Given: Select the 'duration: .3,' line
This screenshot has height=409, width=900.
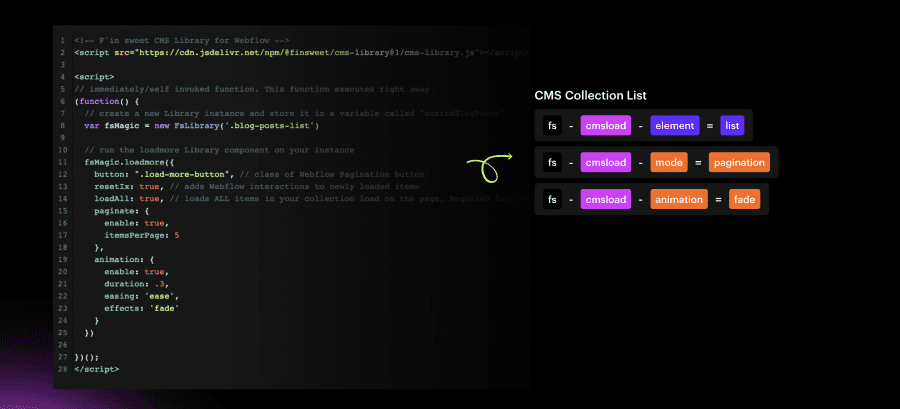Looking at the screenshot, I should tap(136, 284).
